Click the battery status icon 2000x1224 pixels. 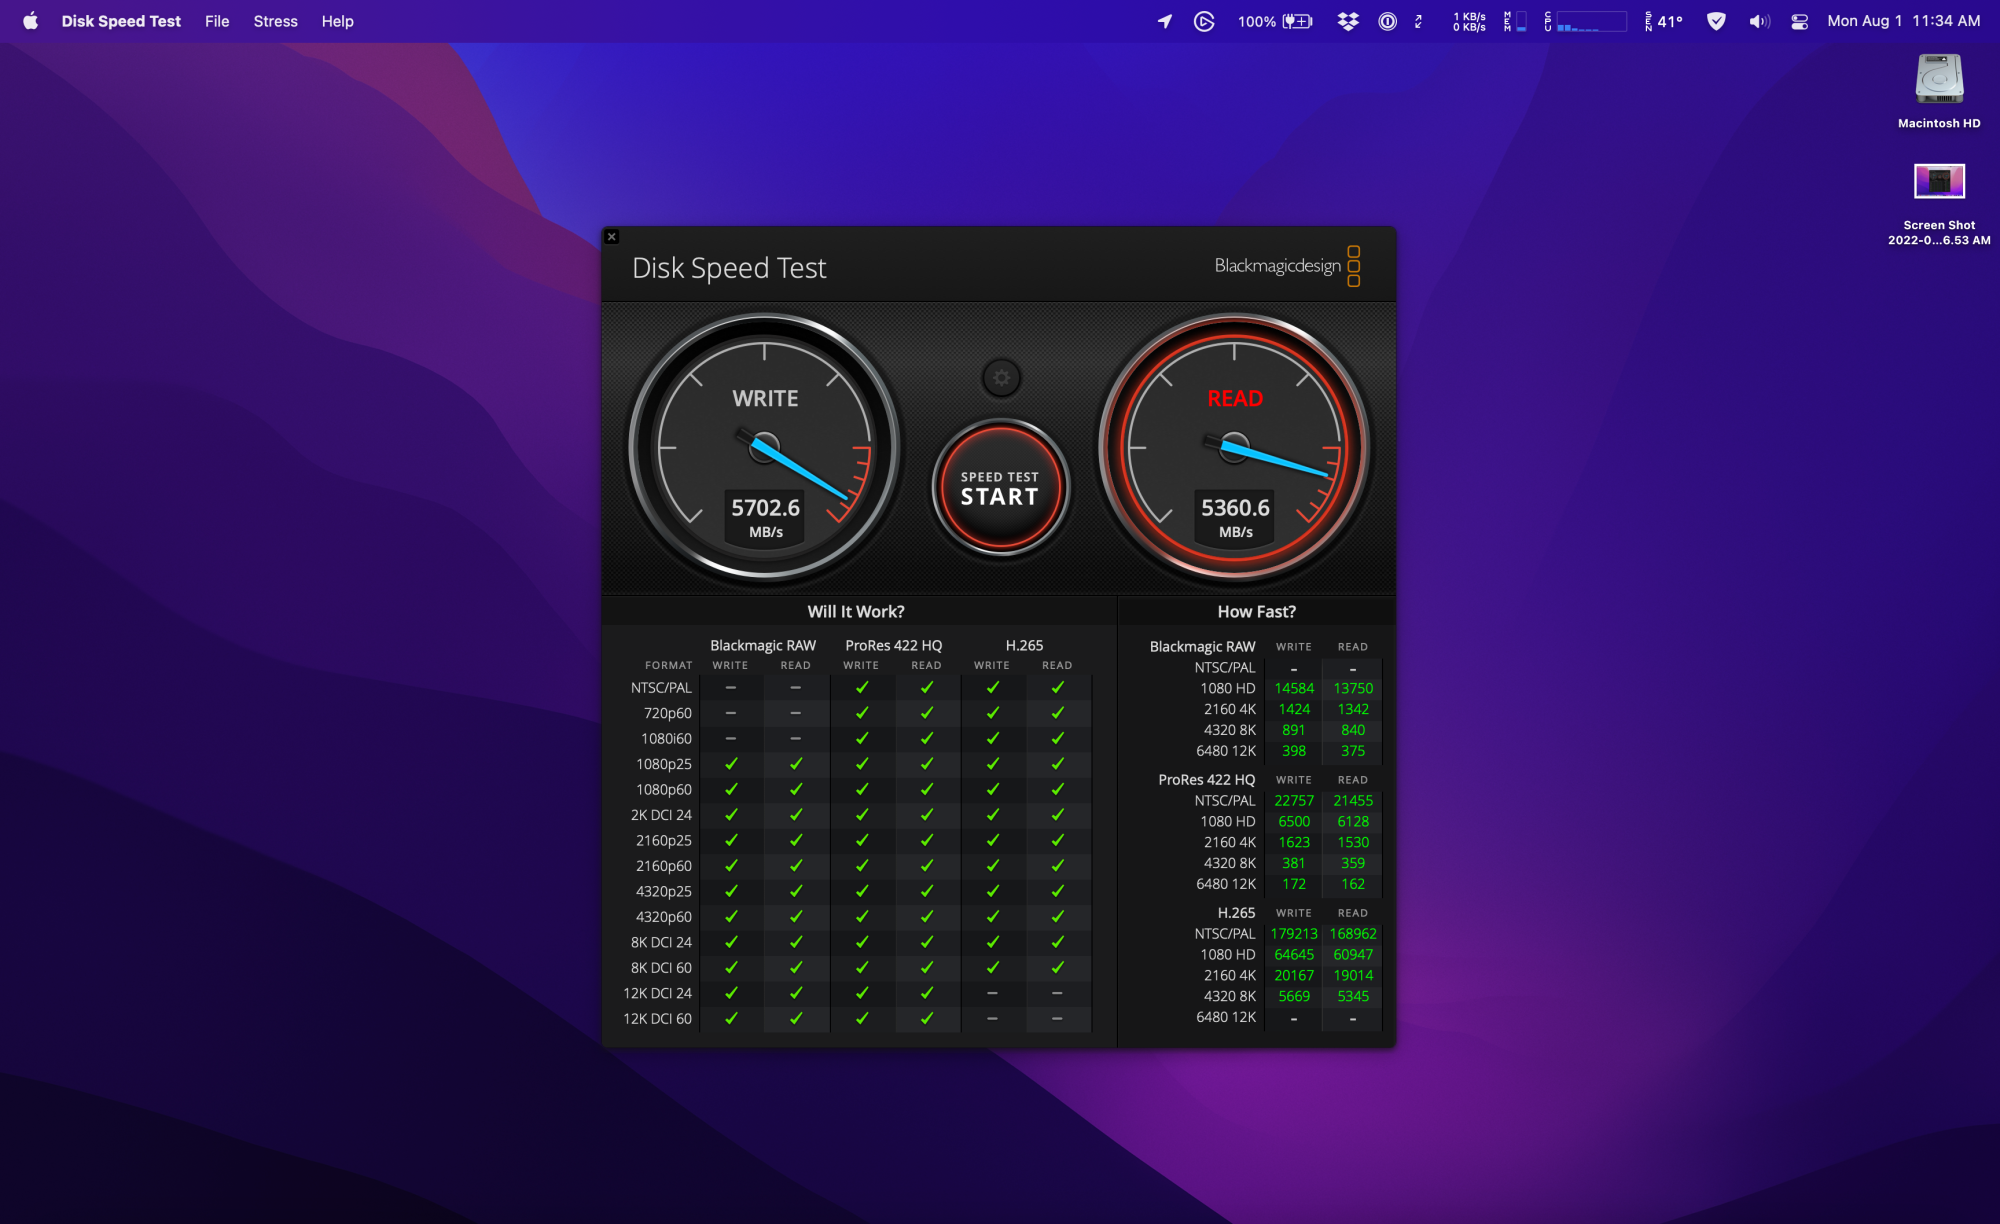[1297, 21]
